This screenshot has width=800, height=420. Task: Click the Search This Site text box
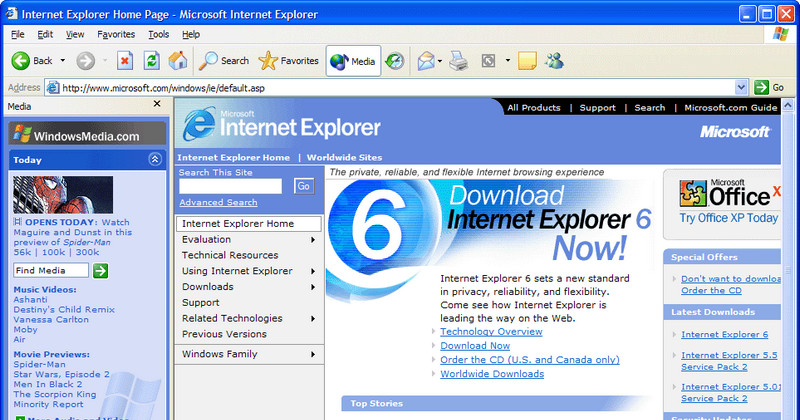click(x=230, y=186)
